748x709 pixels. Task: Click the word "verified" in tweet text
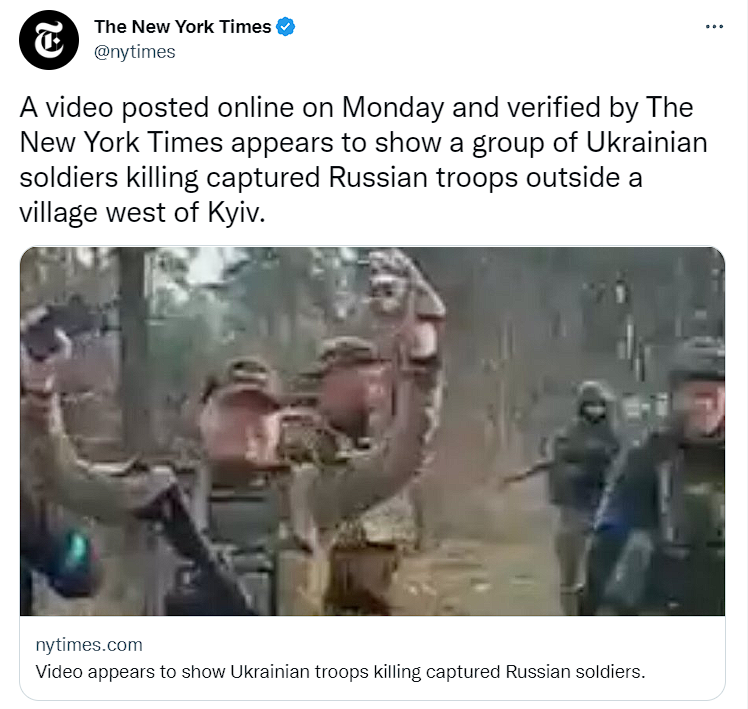[x=553, y=107]
